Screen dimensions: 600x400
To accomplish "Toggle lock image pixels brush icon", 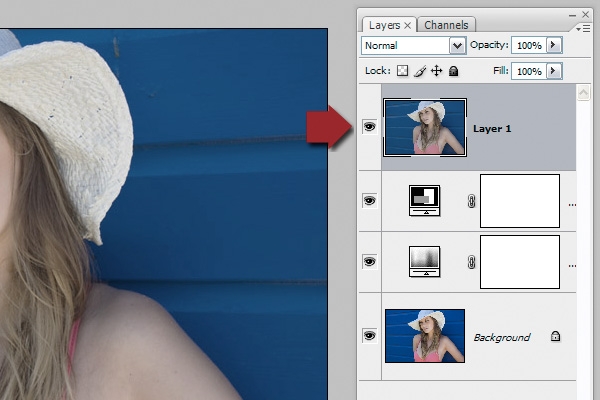I will [420, 71].
